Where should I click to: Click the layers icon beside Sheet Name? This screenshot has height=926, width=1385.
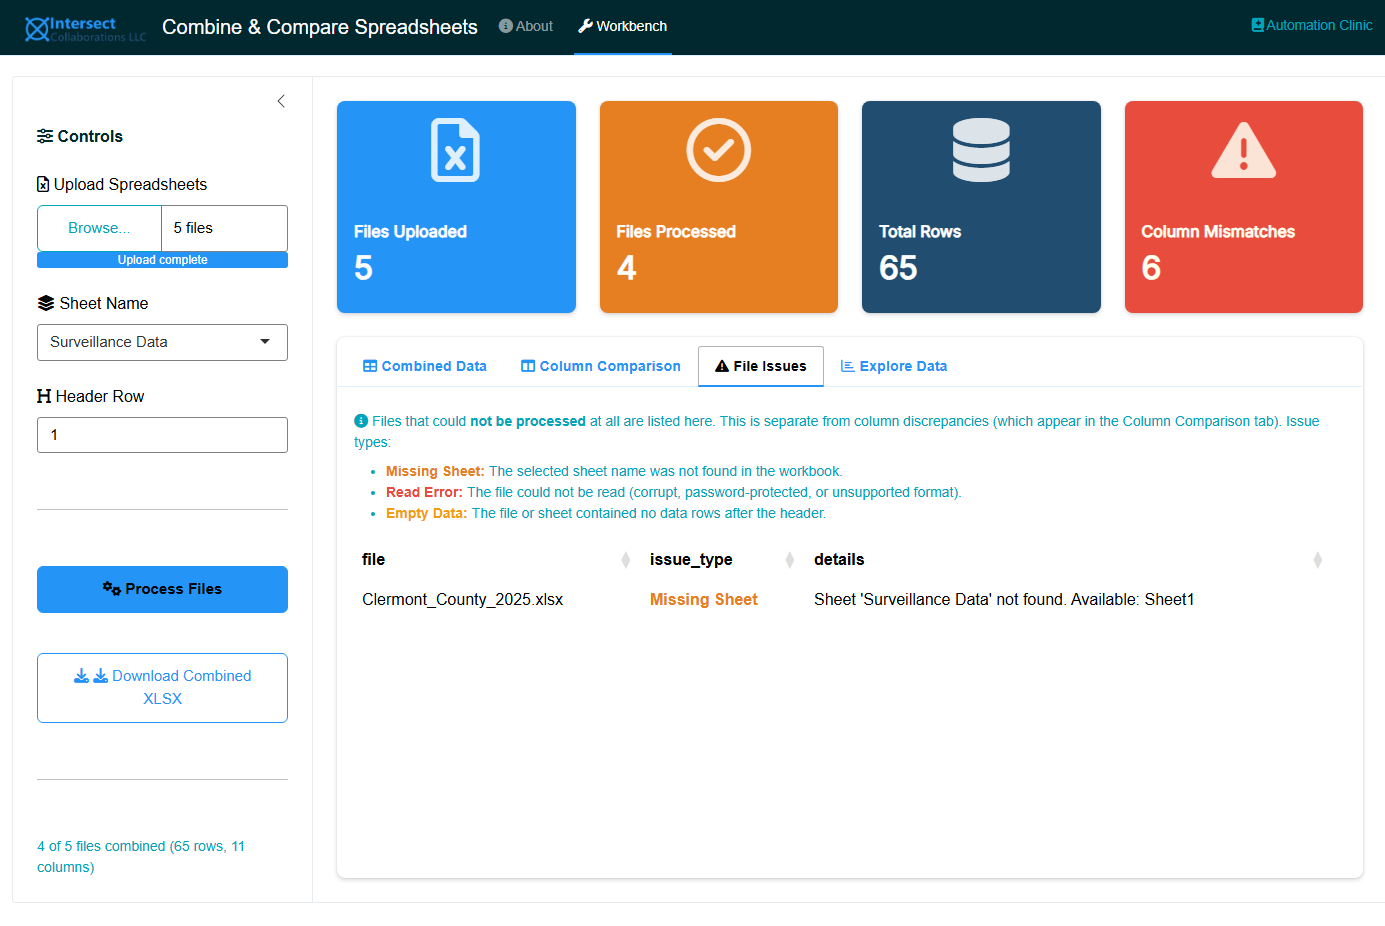46,303
